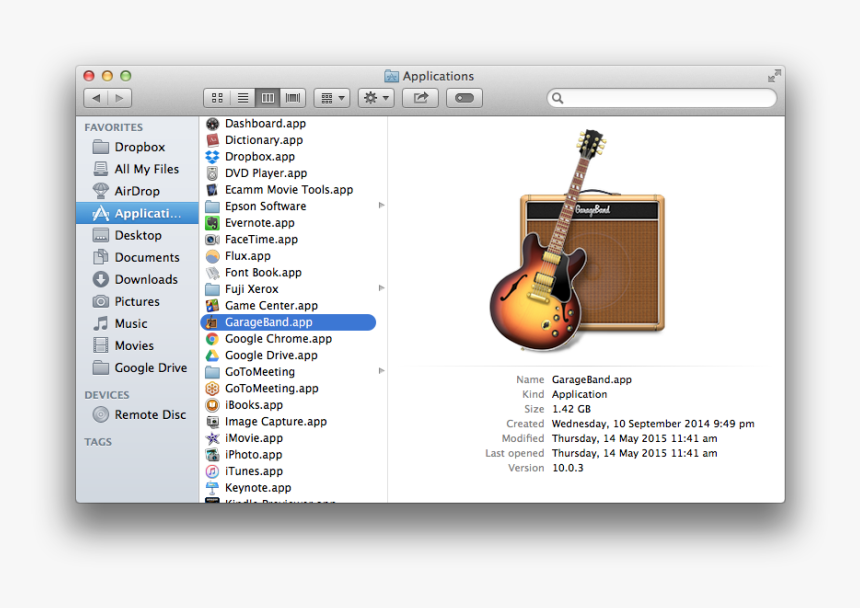Click the Edit Tags toolbar button
Viewport: 860px width, 608px height.
[464, 98]
